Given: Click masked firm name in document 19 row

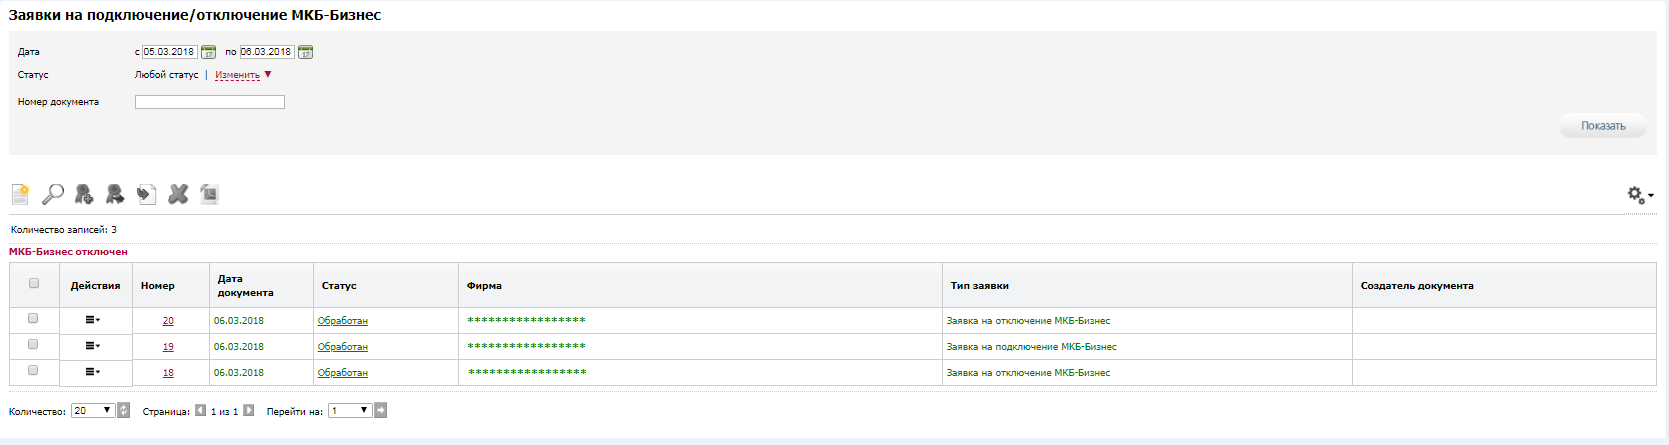Looking at the screenshot, I should point(526,346).
